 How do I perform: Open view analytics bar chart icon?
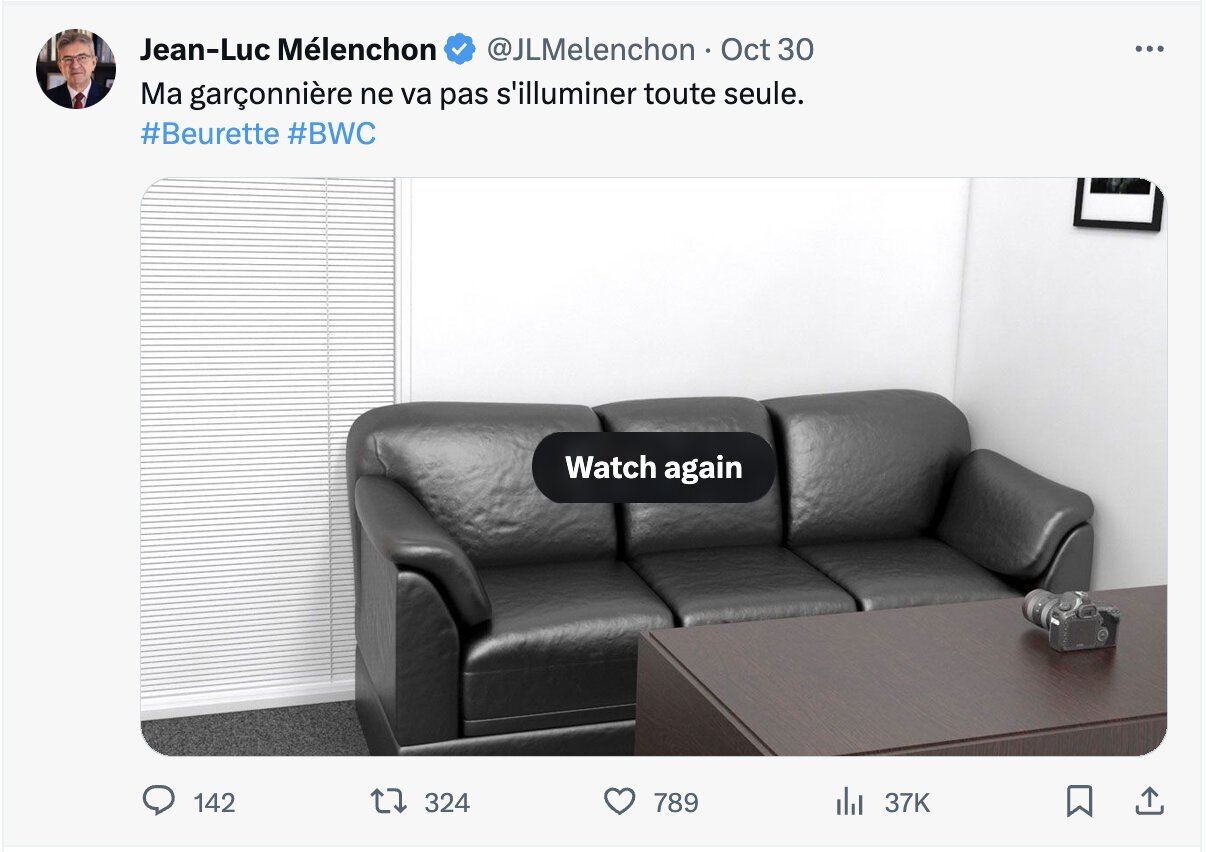(849, 801)
